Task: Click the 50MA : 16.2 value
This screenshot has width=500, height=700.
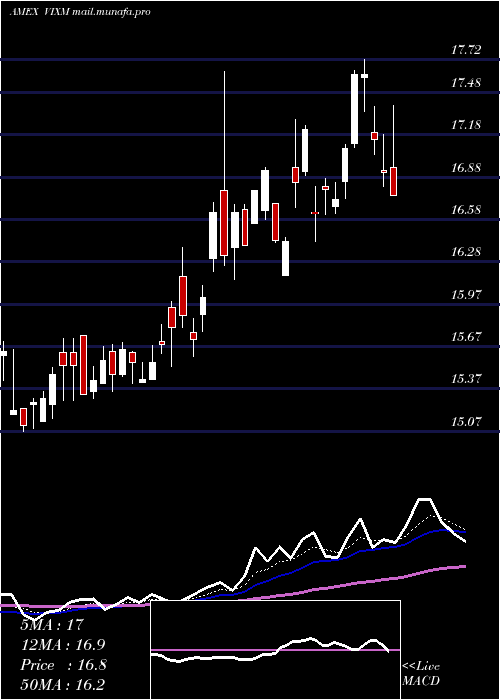Action: pyautogui.click(x=62, y=684)
